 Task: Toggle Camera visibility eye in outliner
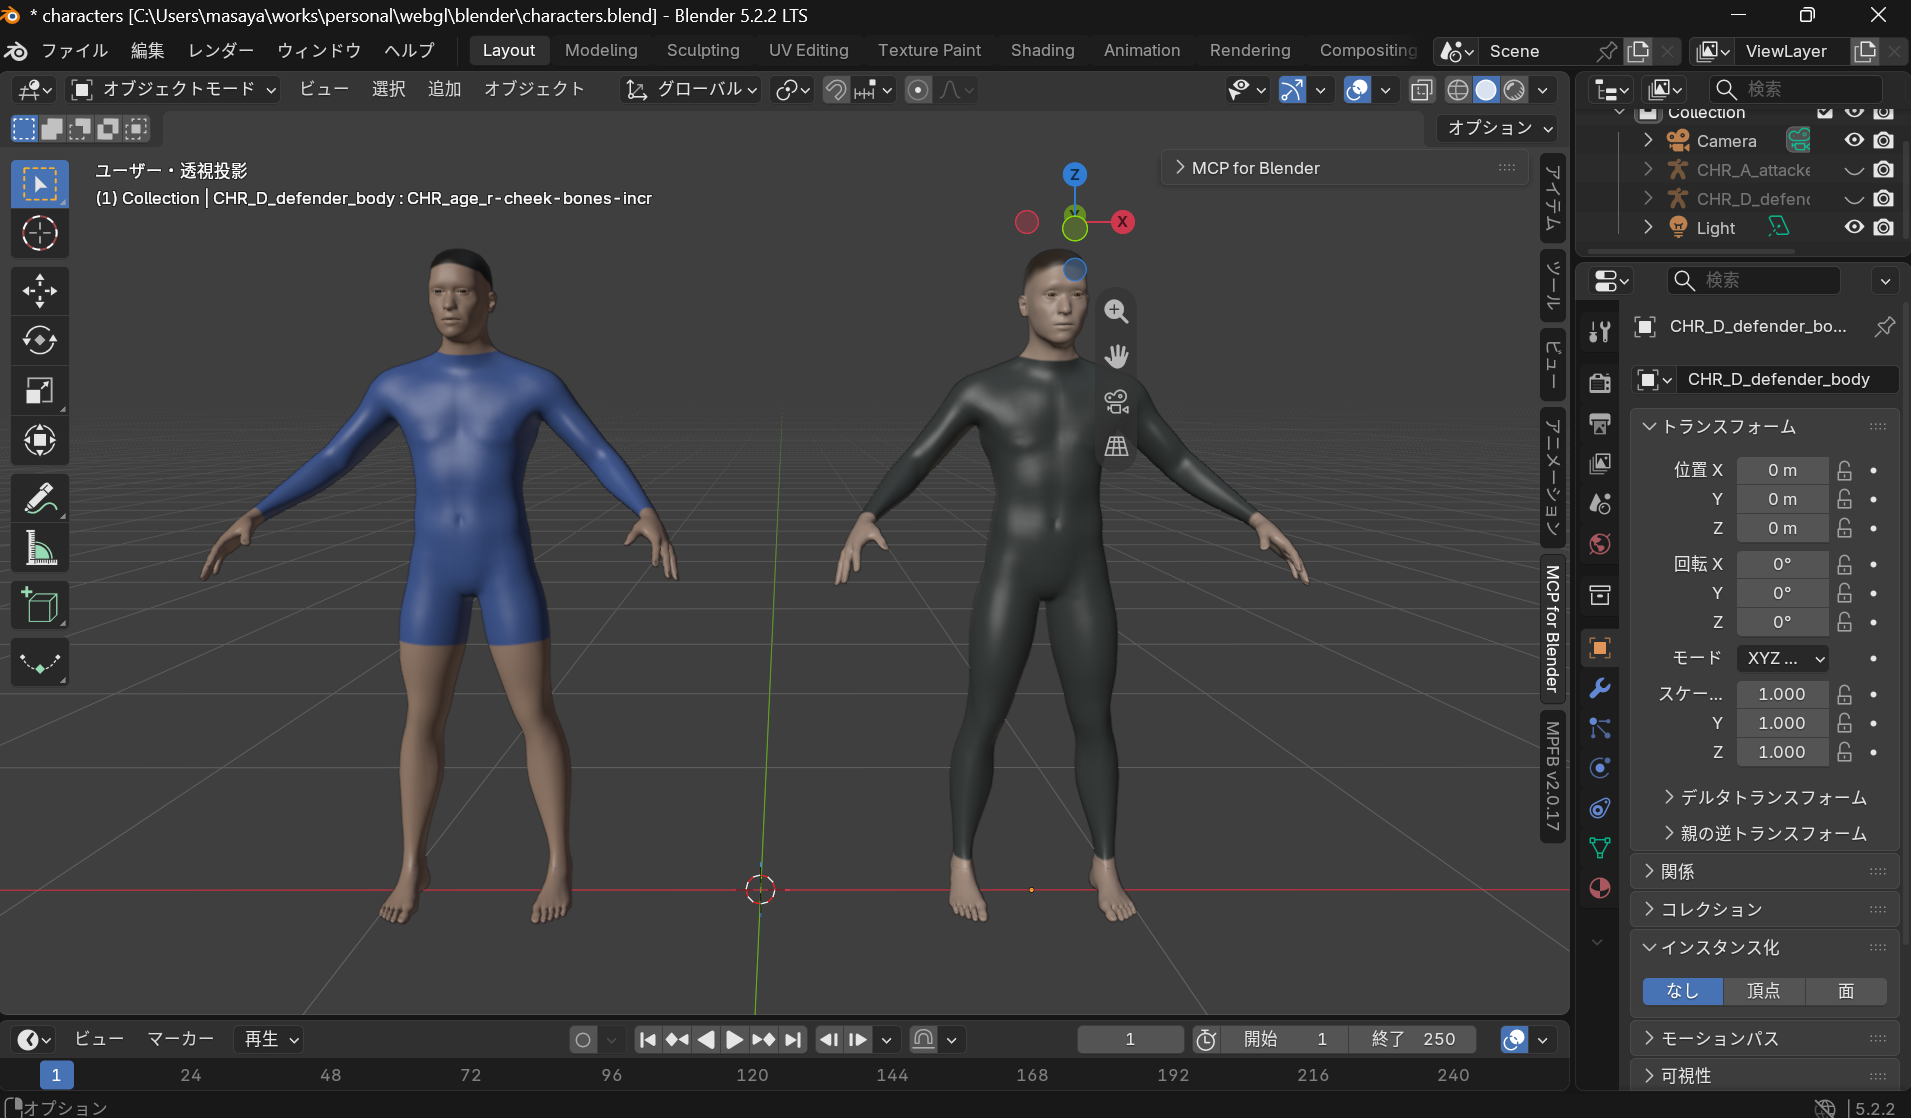coord(1854,141)
